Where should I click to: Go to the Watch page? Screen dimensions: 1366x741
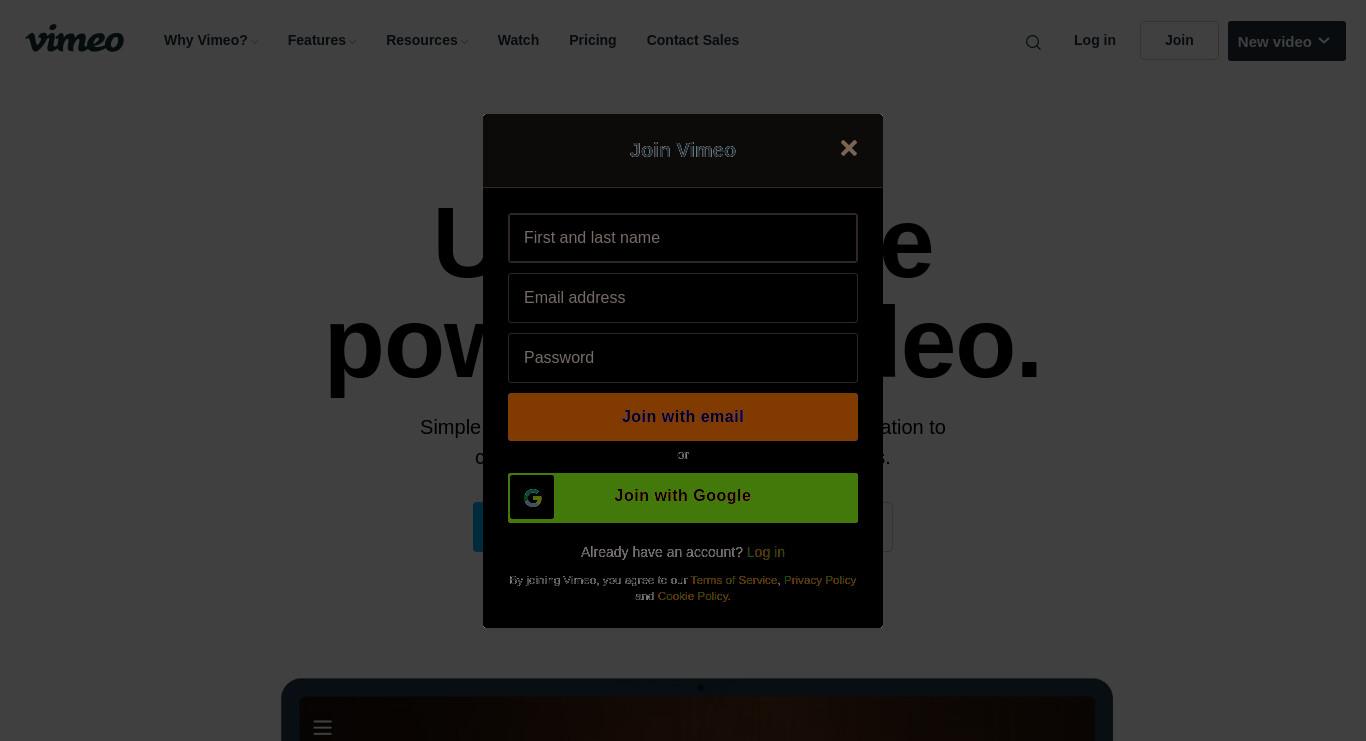tap(518, 40)
